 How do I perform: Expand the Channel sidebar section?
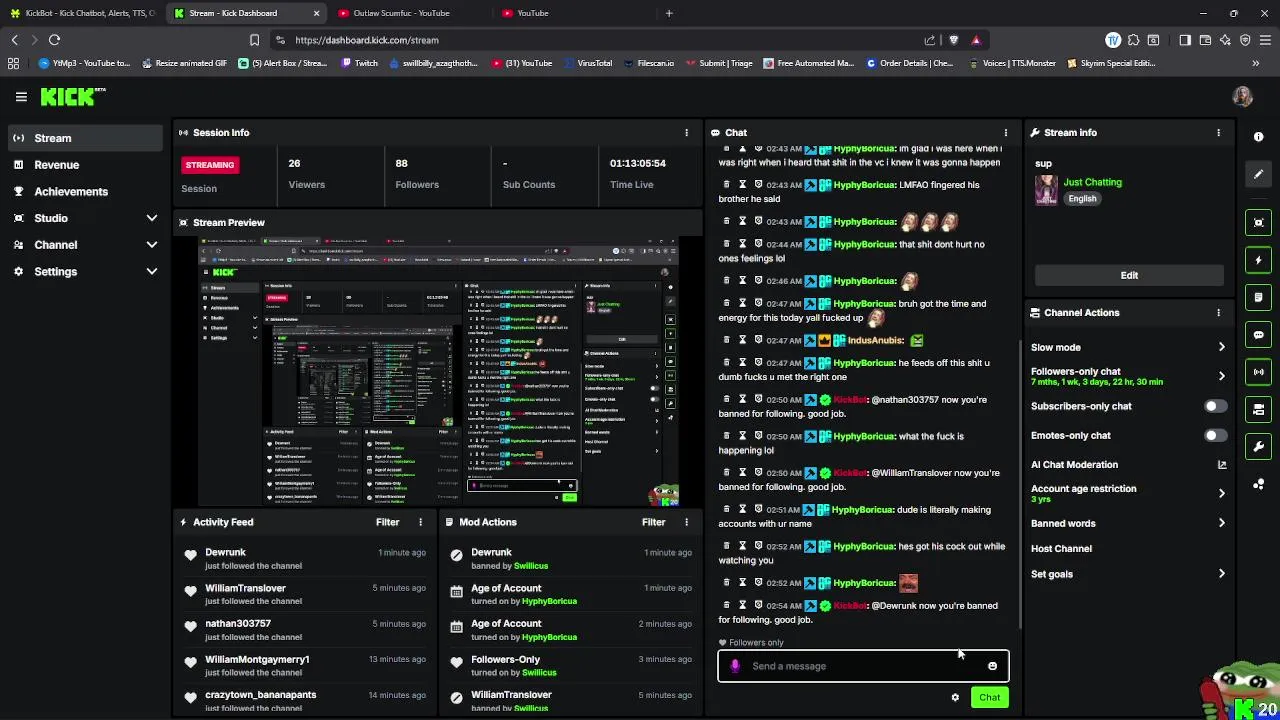tap(151, 245)
